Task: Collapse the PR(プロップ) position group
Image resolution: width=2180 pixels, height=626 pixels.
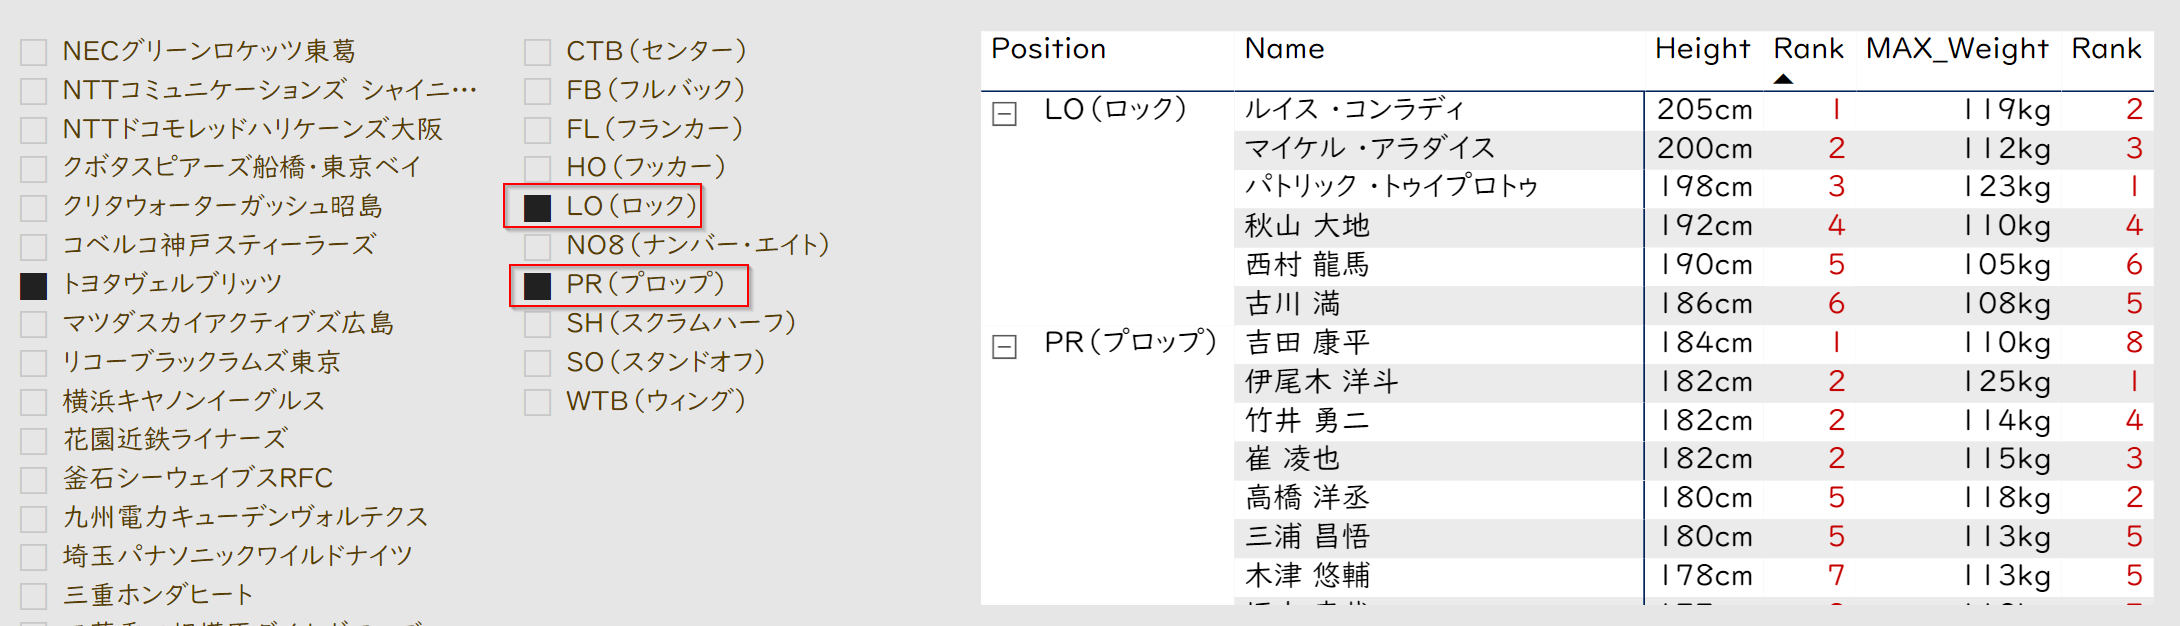Action: point(1004,347)
